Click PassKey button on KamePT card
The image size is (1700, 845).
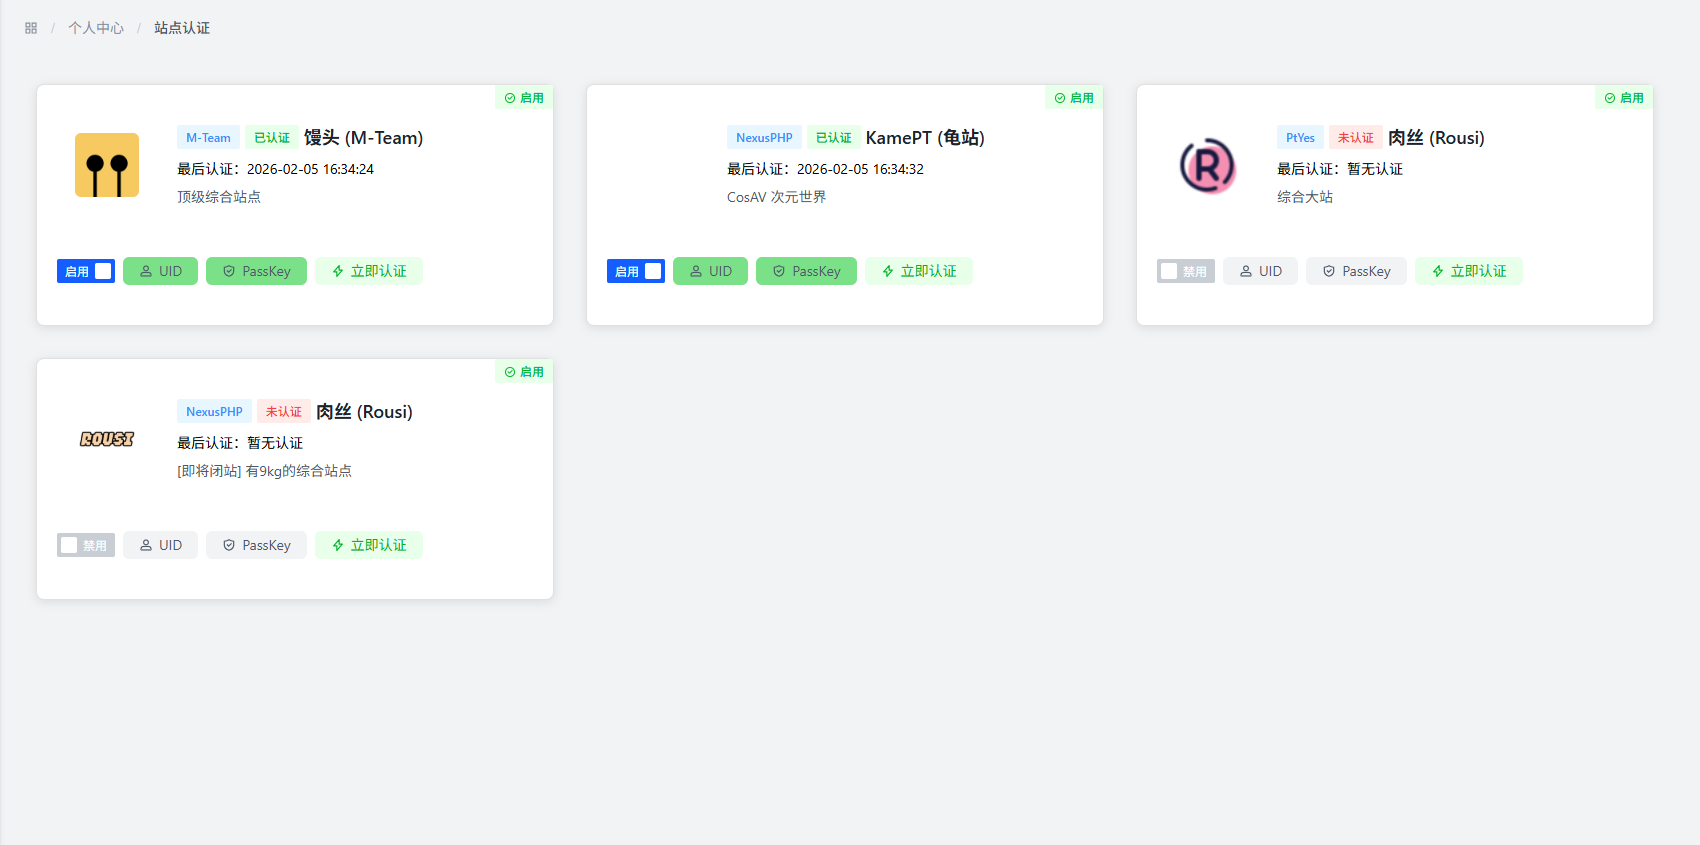click(806, 271)
